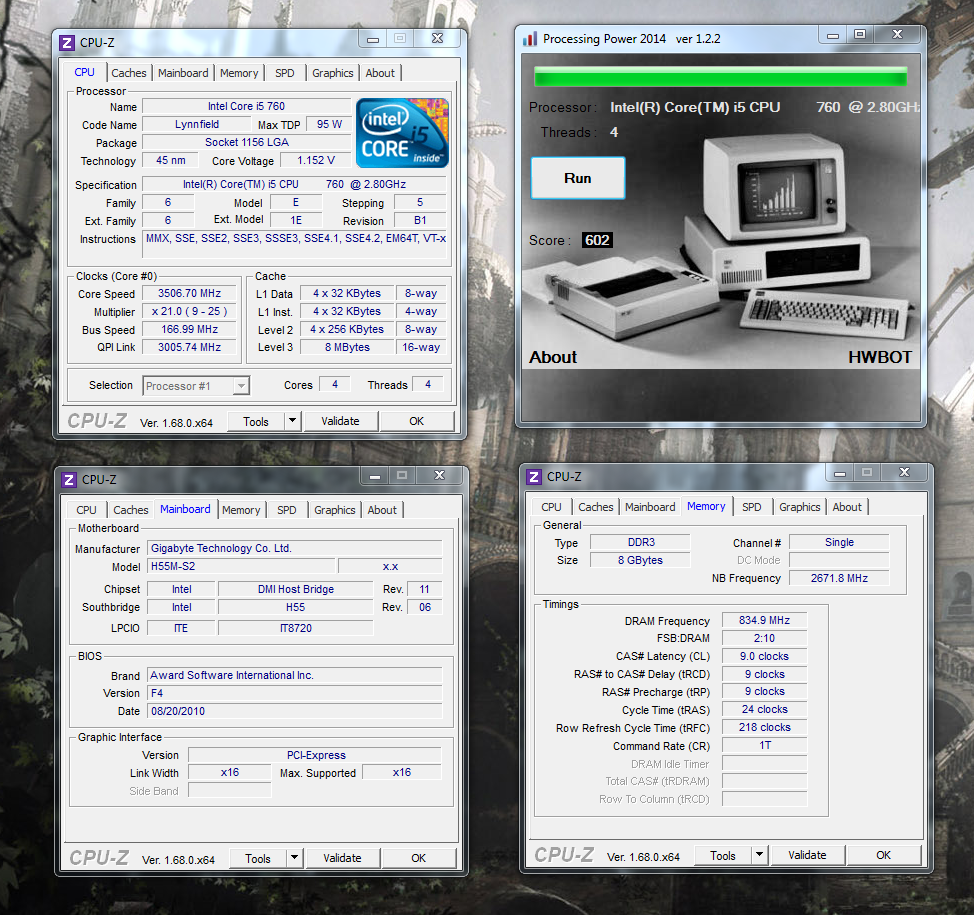The image size is (974, 915).
Task: Click memory Size value 8 GBytes
Action: tap(640, 560)
